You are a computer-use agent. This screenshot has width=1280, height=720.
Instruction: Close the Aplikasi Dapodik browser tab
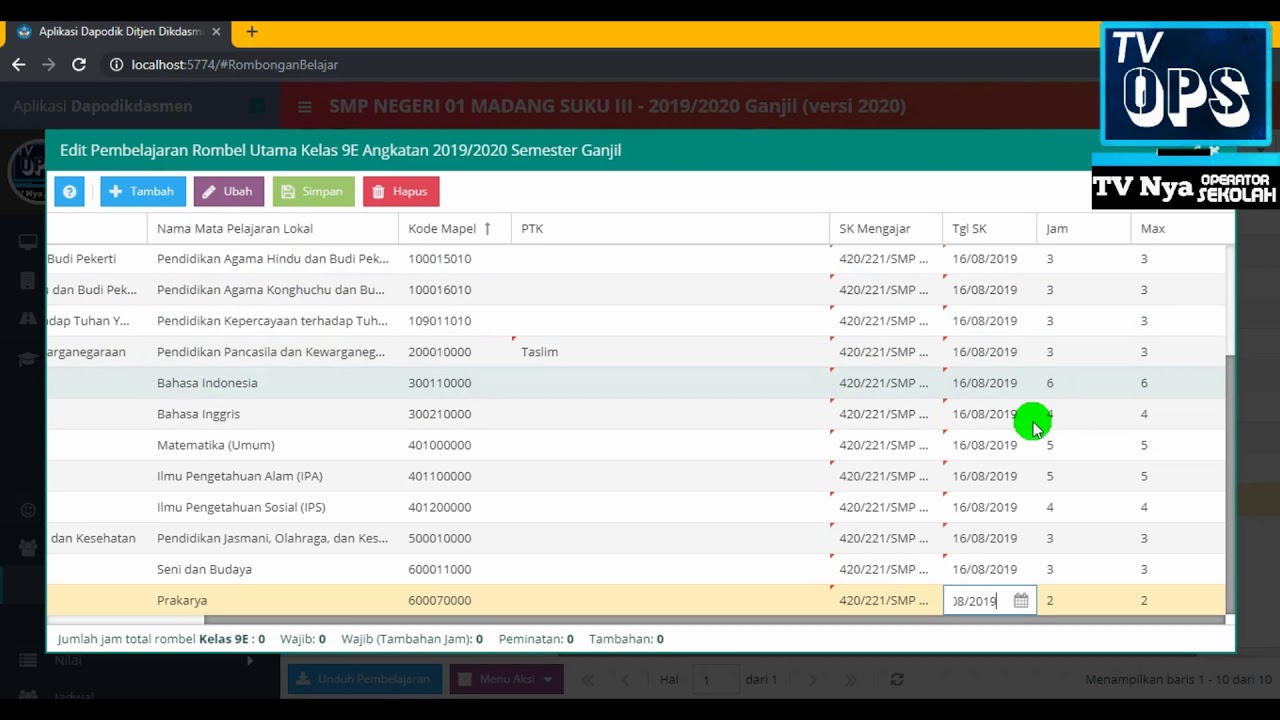point(216,32)
